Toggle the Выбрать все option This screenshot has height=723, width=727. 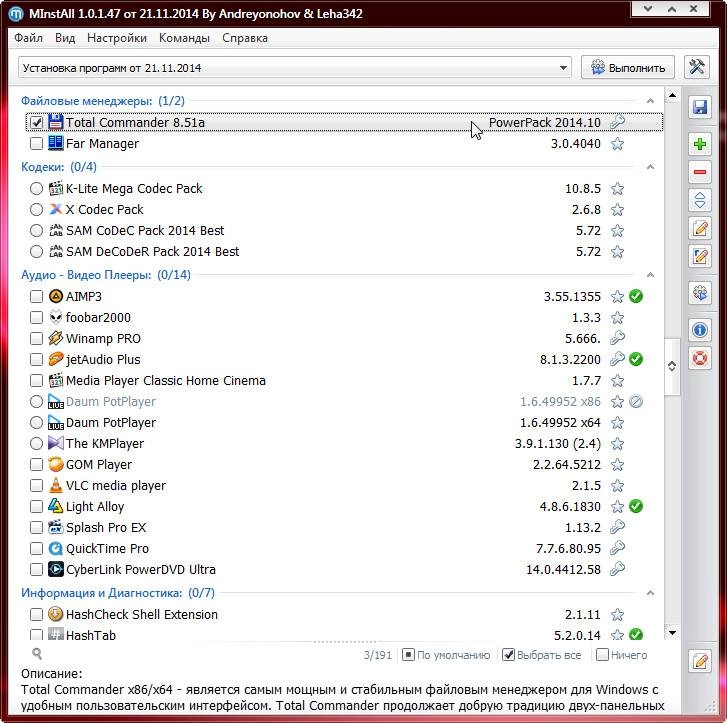coord(542,655)
